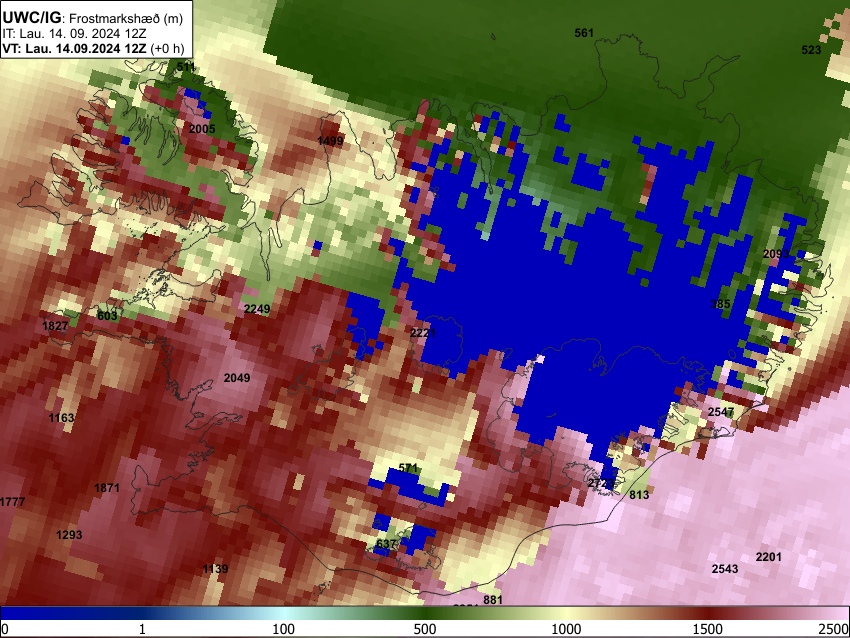The height and width of the screenshot is (638, 850).
Task: Click the color scale label '2500'
Action: pos(834,629)
